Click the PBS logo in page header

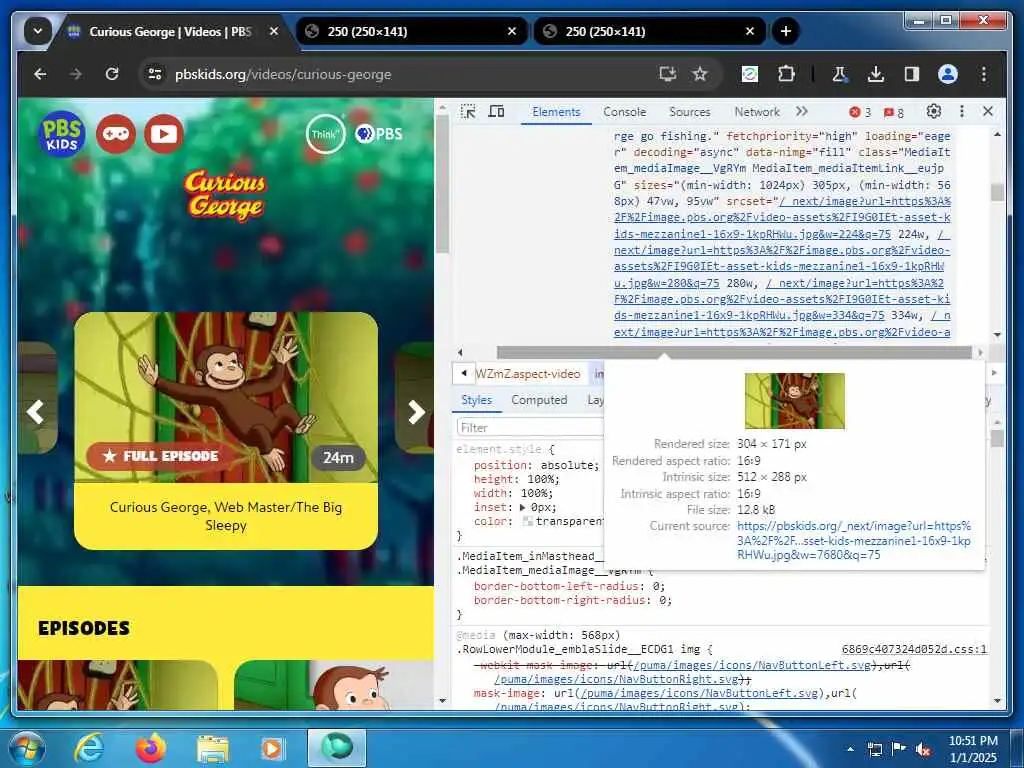tap(379, 134)
